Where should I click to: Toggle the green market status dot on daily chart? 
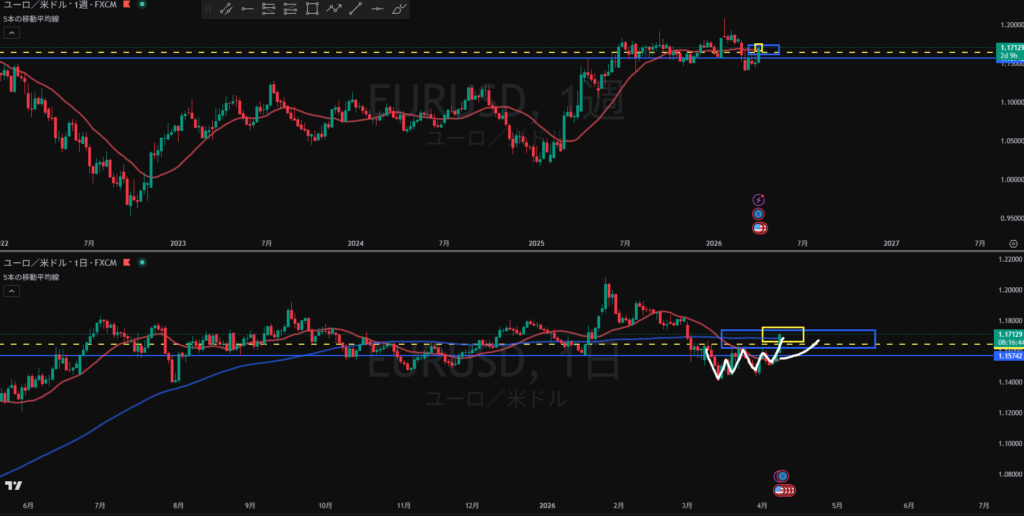[x=142, y=262]
